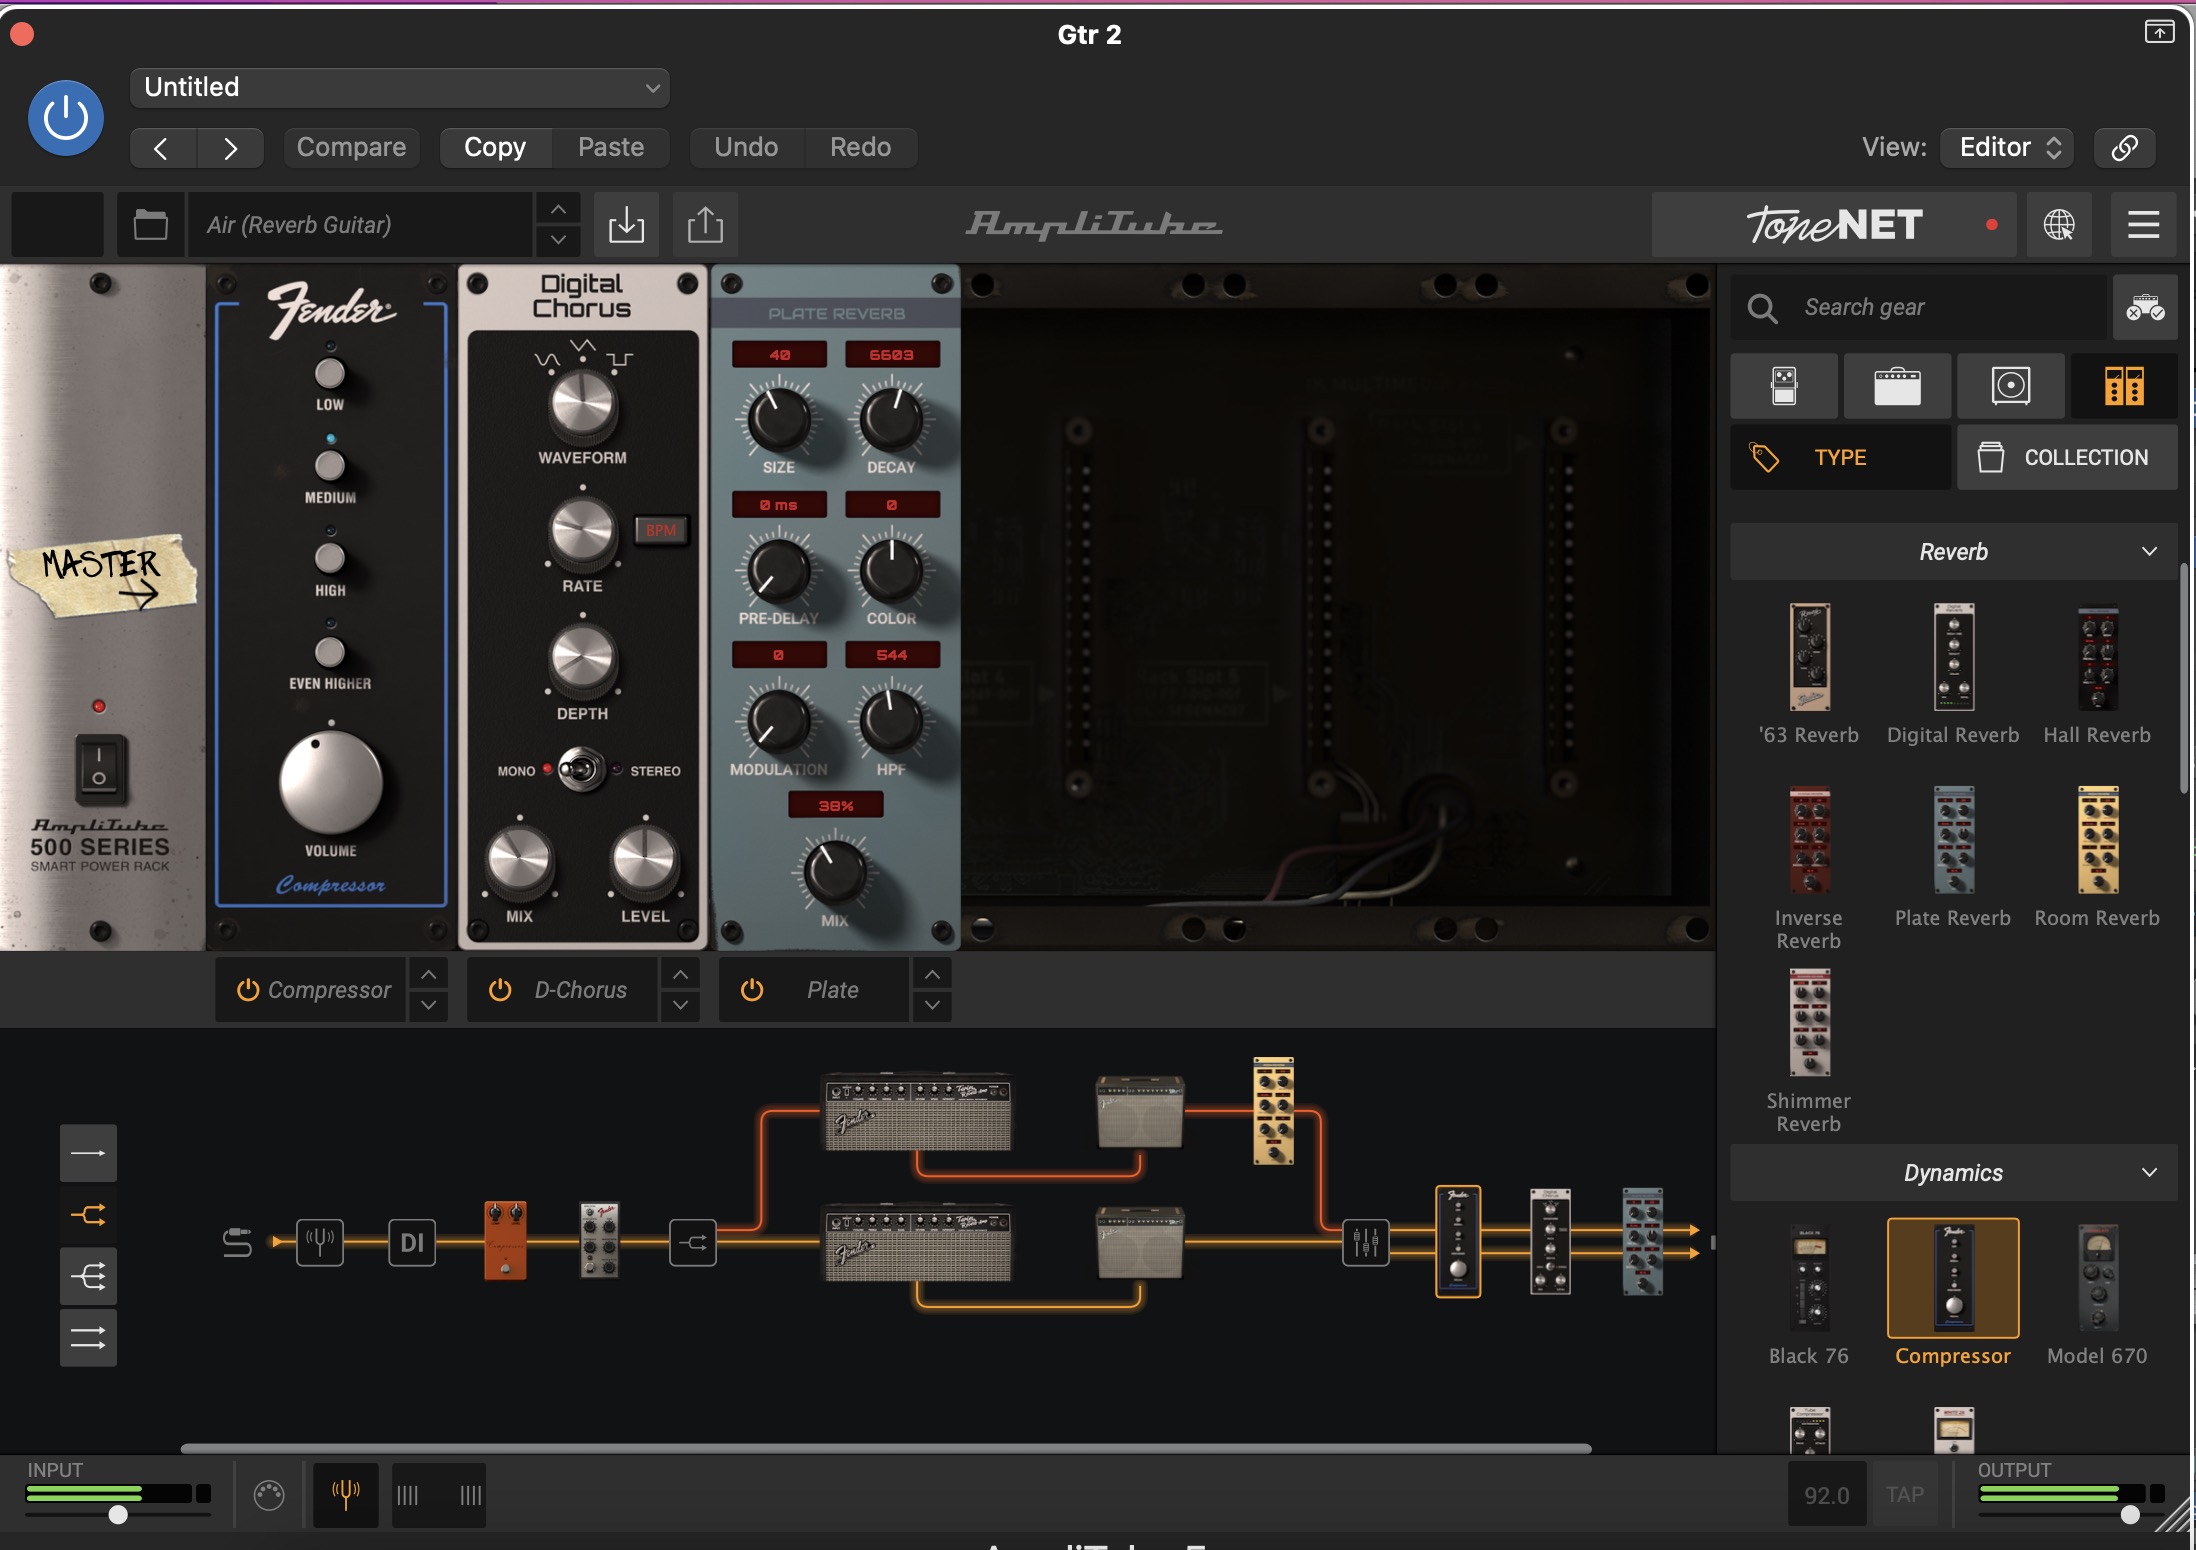This screenshot has height=1550, width=2196.
Task: Step preset up with the arrow
Action: tap(558, 209)
